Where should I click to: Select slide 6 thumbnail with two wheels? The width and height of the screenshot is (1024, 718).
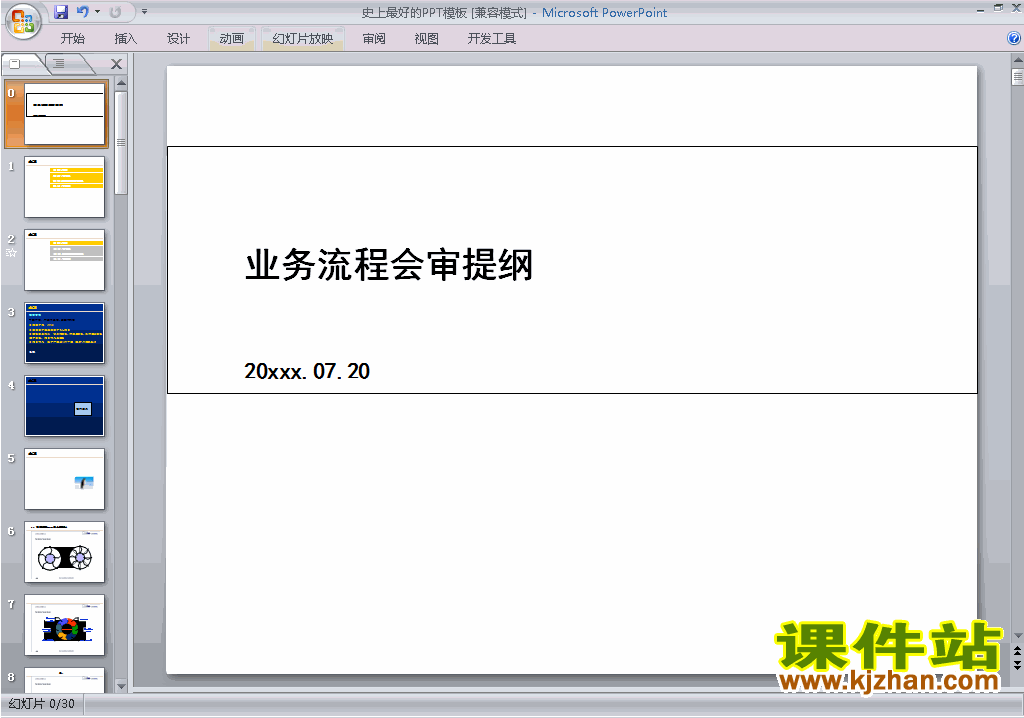[64, 552]
